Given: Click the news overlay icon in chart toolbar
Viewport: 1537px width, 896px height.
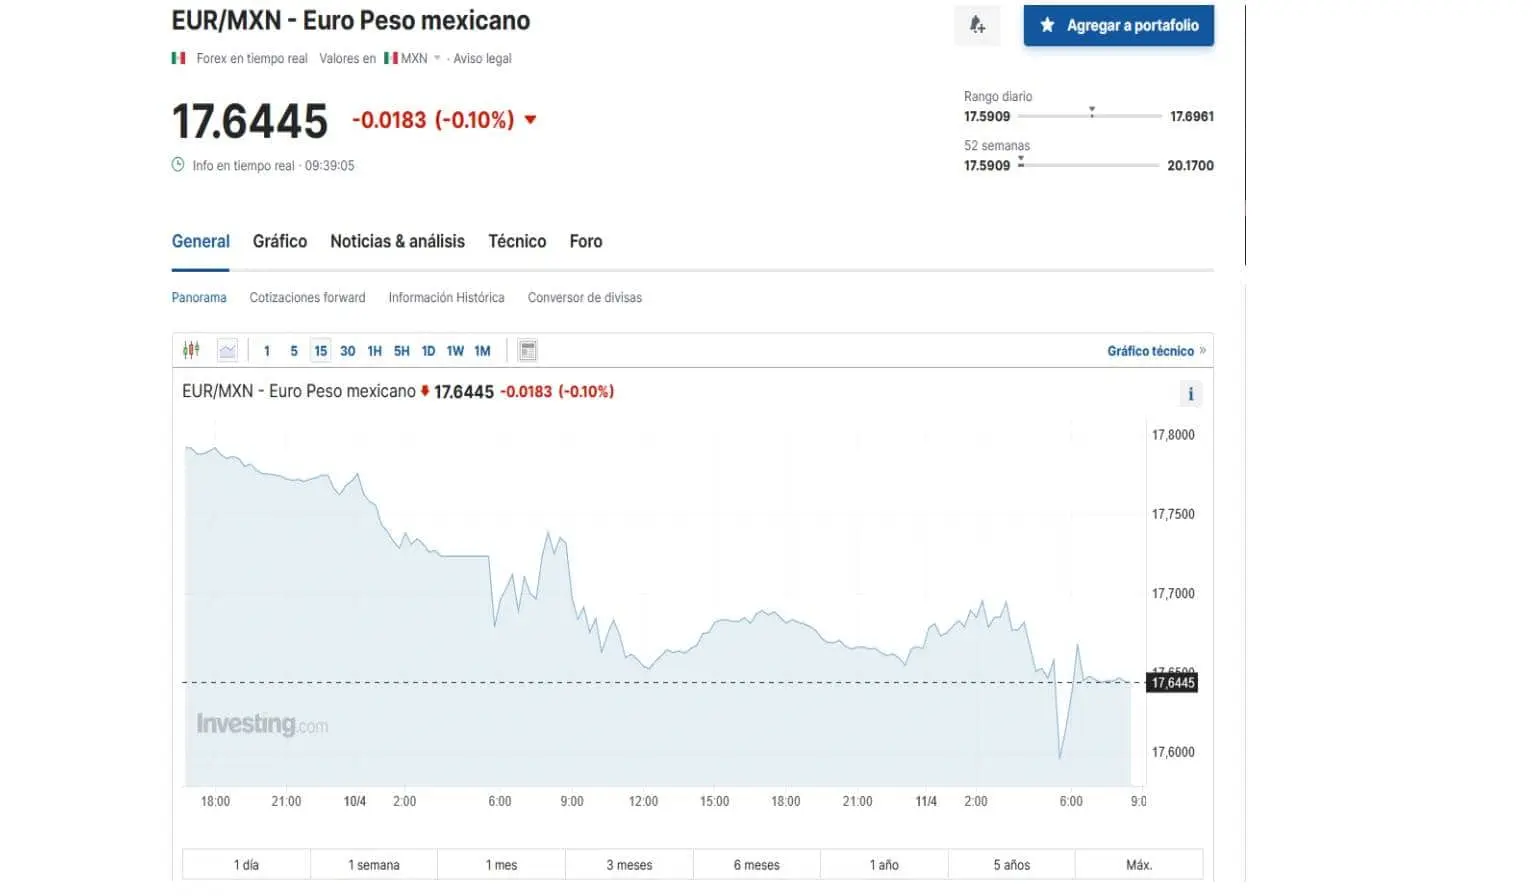Looking at the screenshot, I should coord(528,350).
